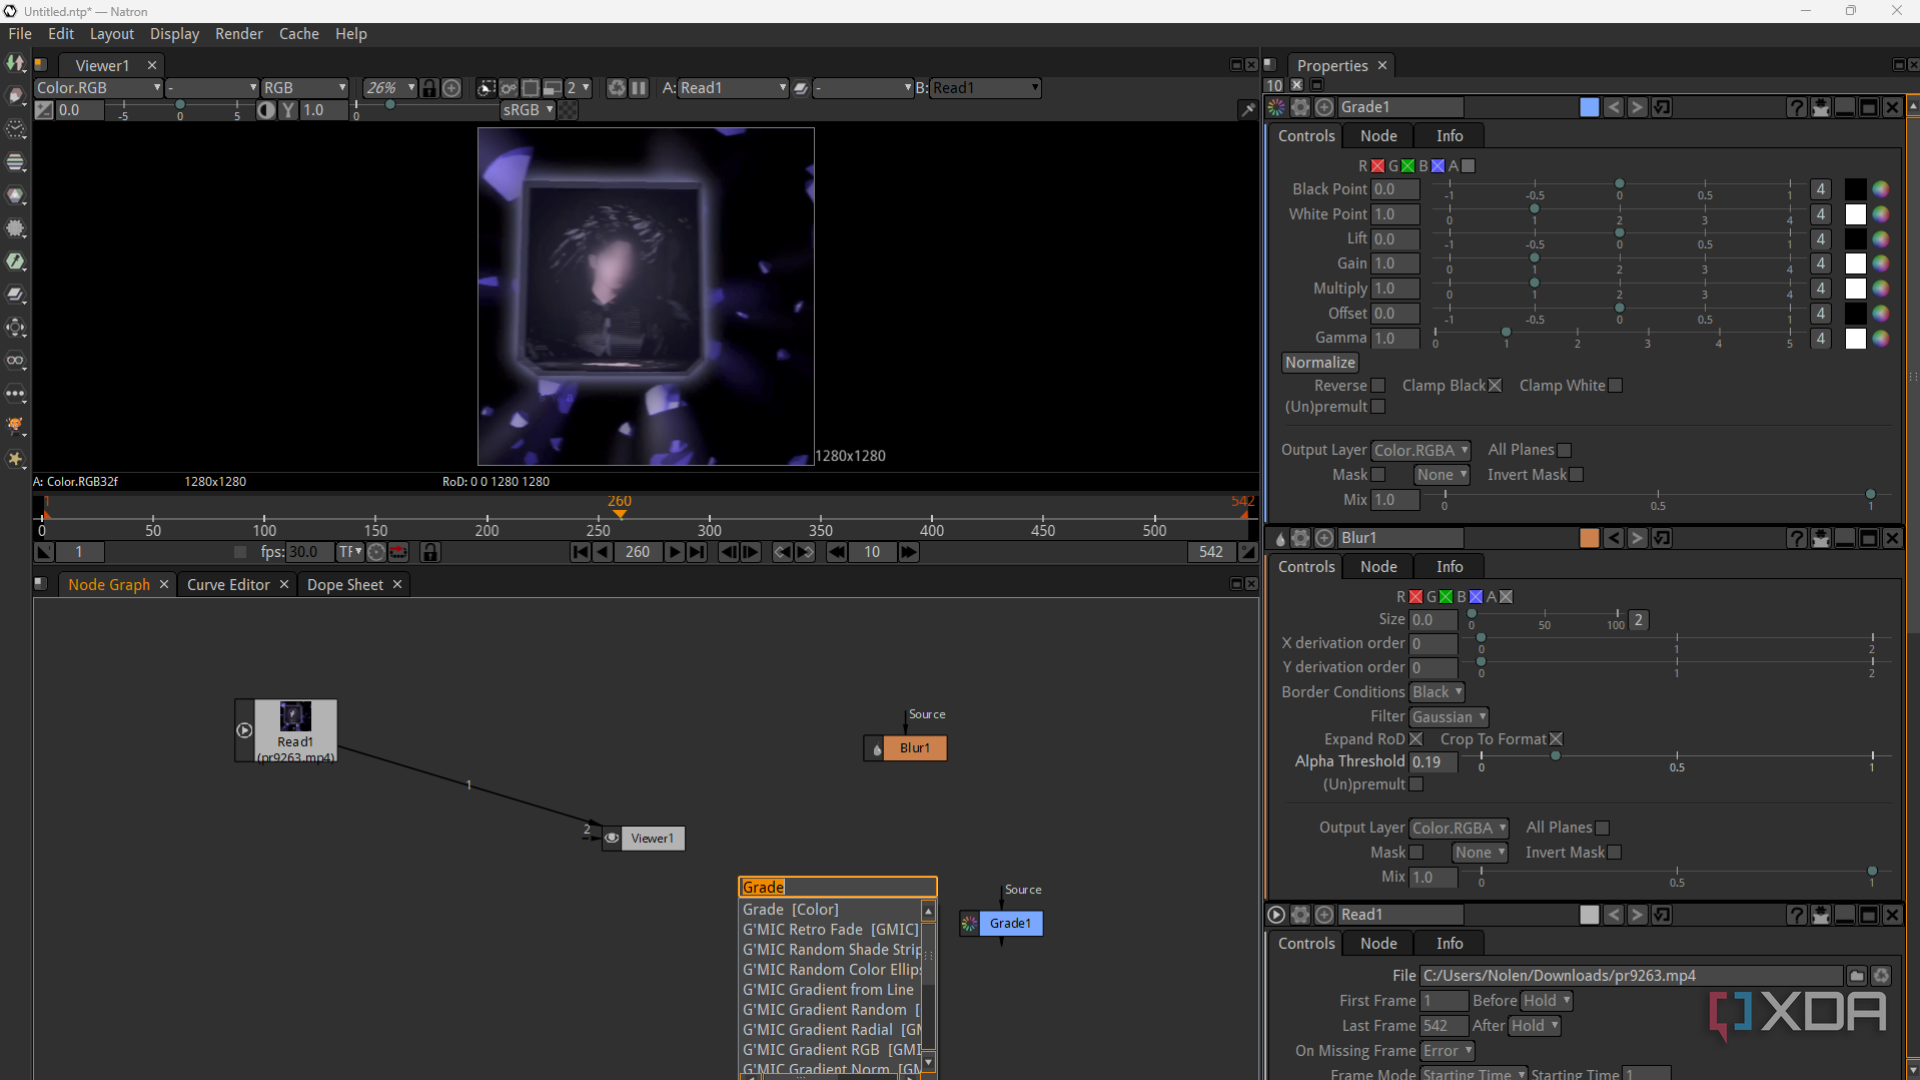The image size is (1920, 1080).
Task: Switch to Curve Editor tab
Action: pos(228,585)
